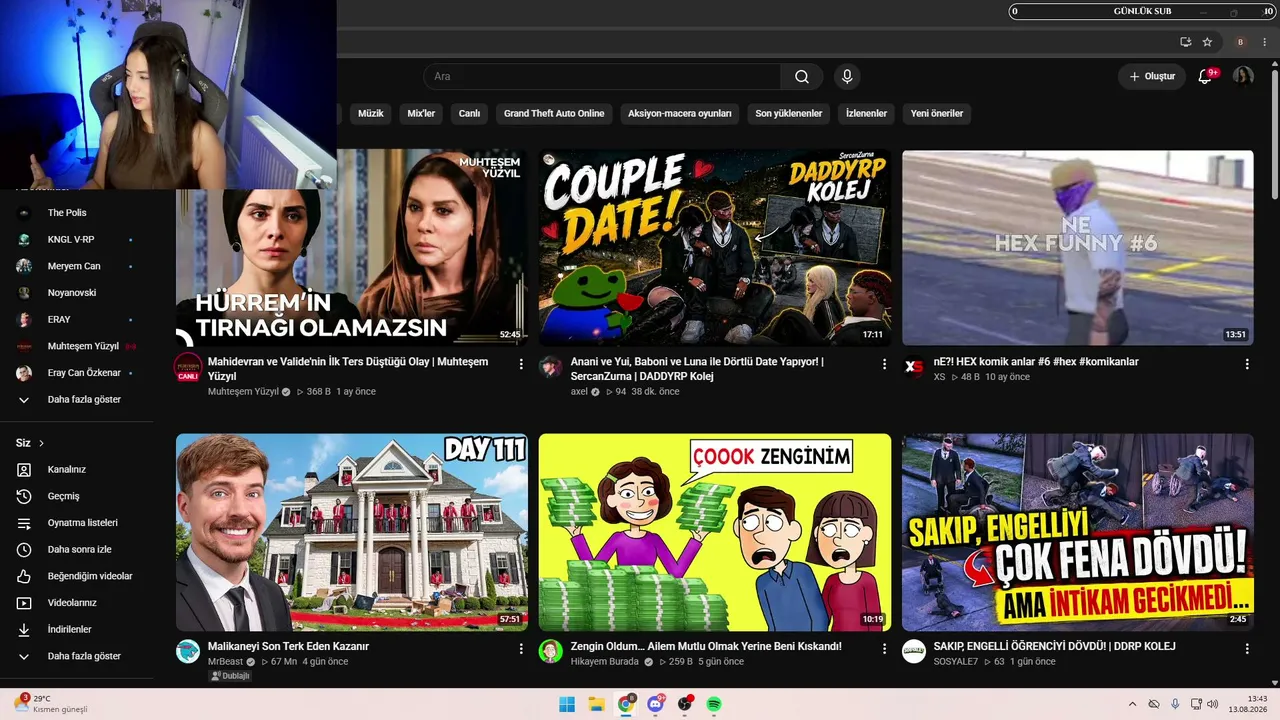Select the Grand Theft Auto Online chip
The width and height of the screenshot is (1280, 720).
pos(554,114)
